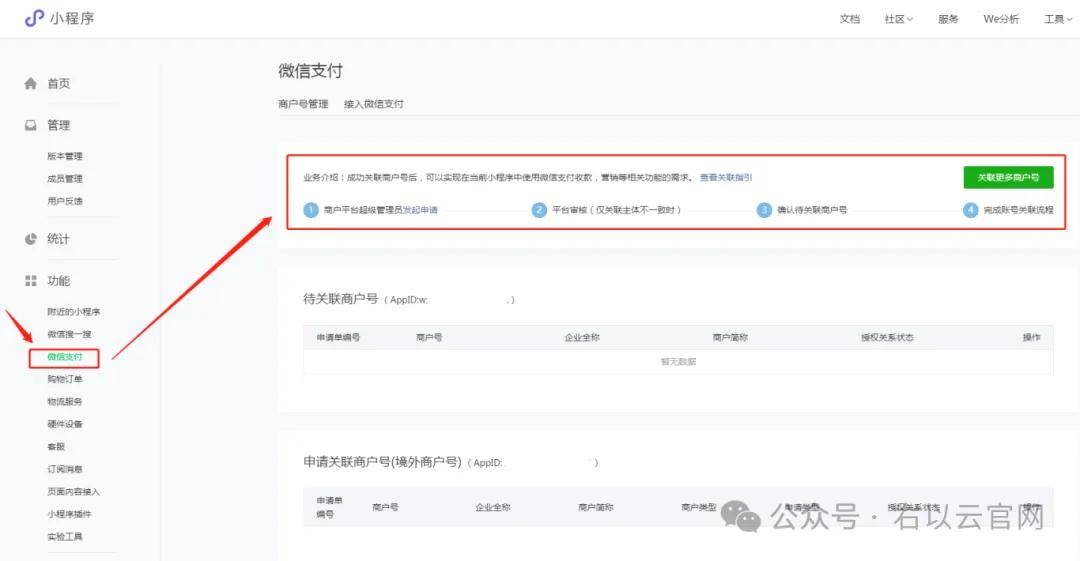Click the 小程序 logo icon
This screenshot has height=561, width=1080.
[34, 19]
